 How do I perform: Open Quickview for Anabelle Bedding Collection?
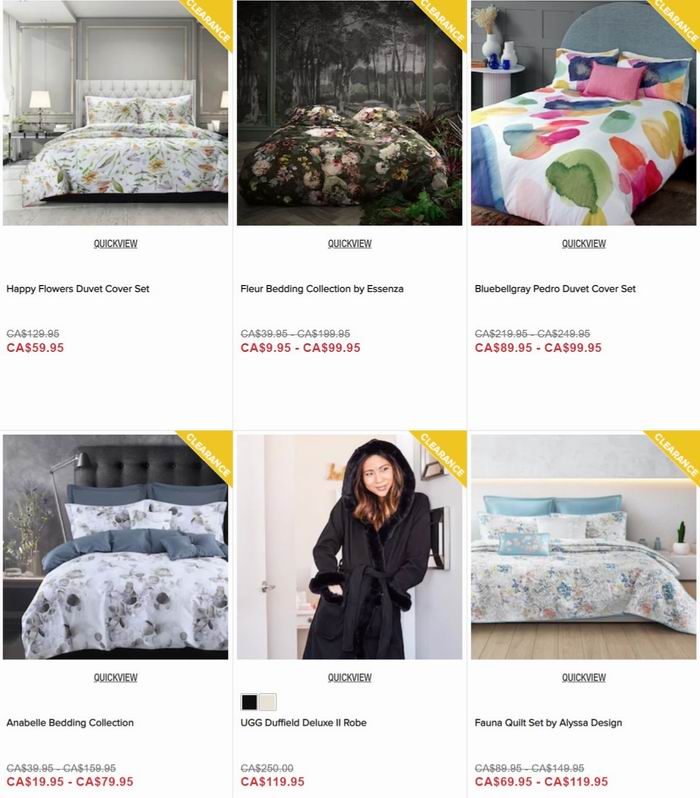pos(116,678)
